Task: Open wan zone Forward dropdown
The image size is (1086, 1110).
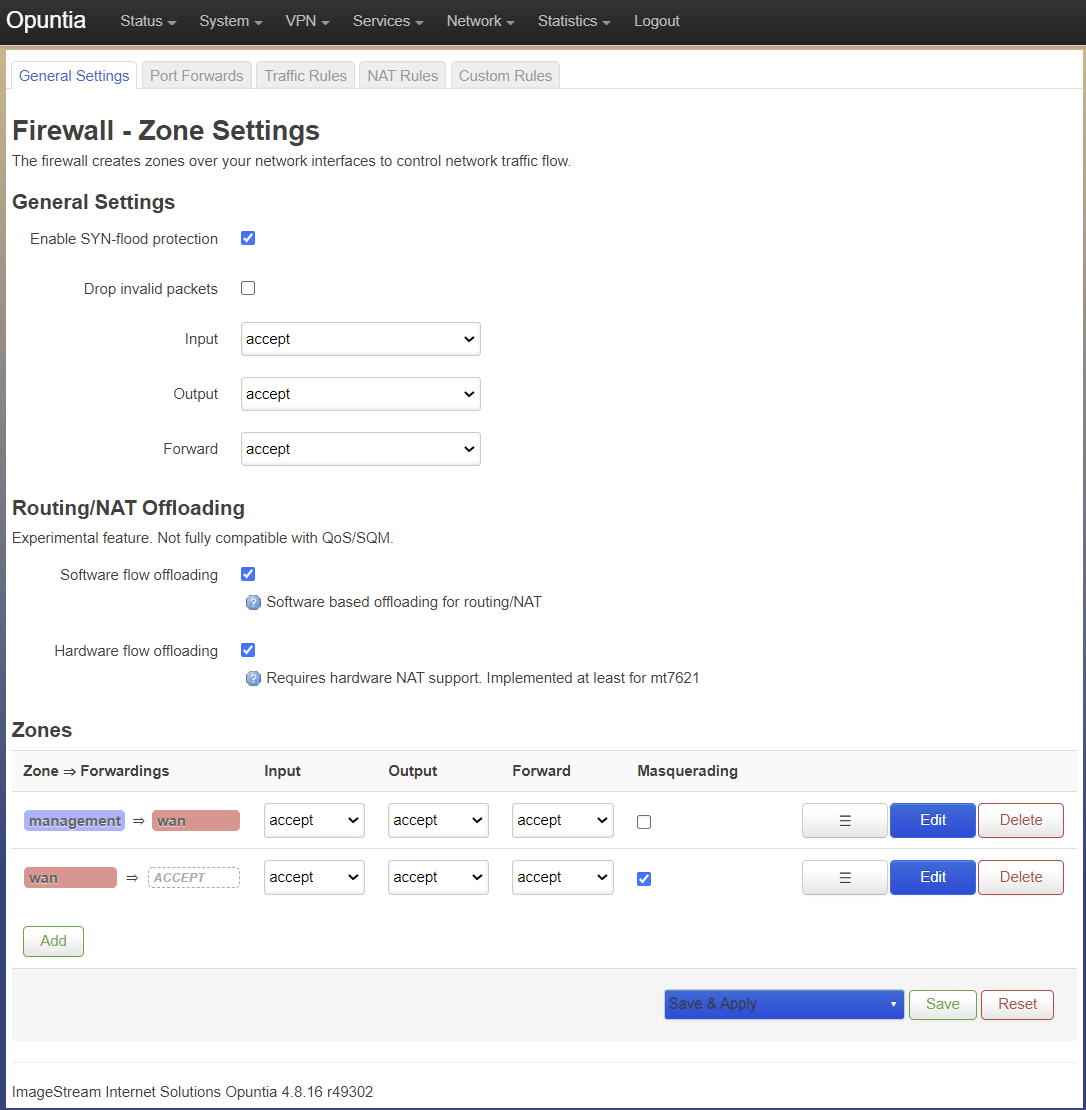Action: pyautogui.click(x=563, y=877)
